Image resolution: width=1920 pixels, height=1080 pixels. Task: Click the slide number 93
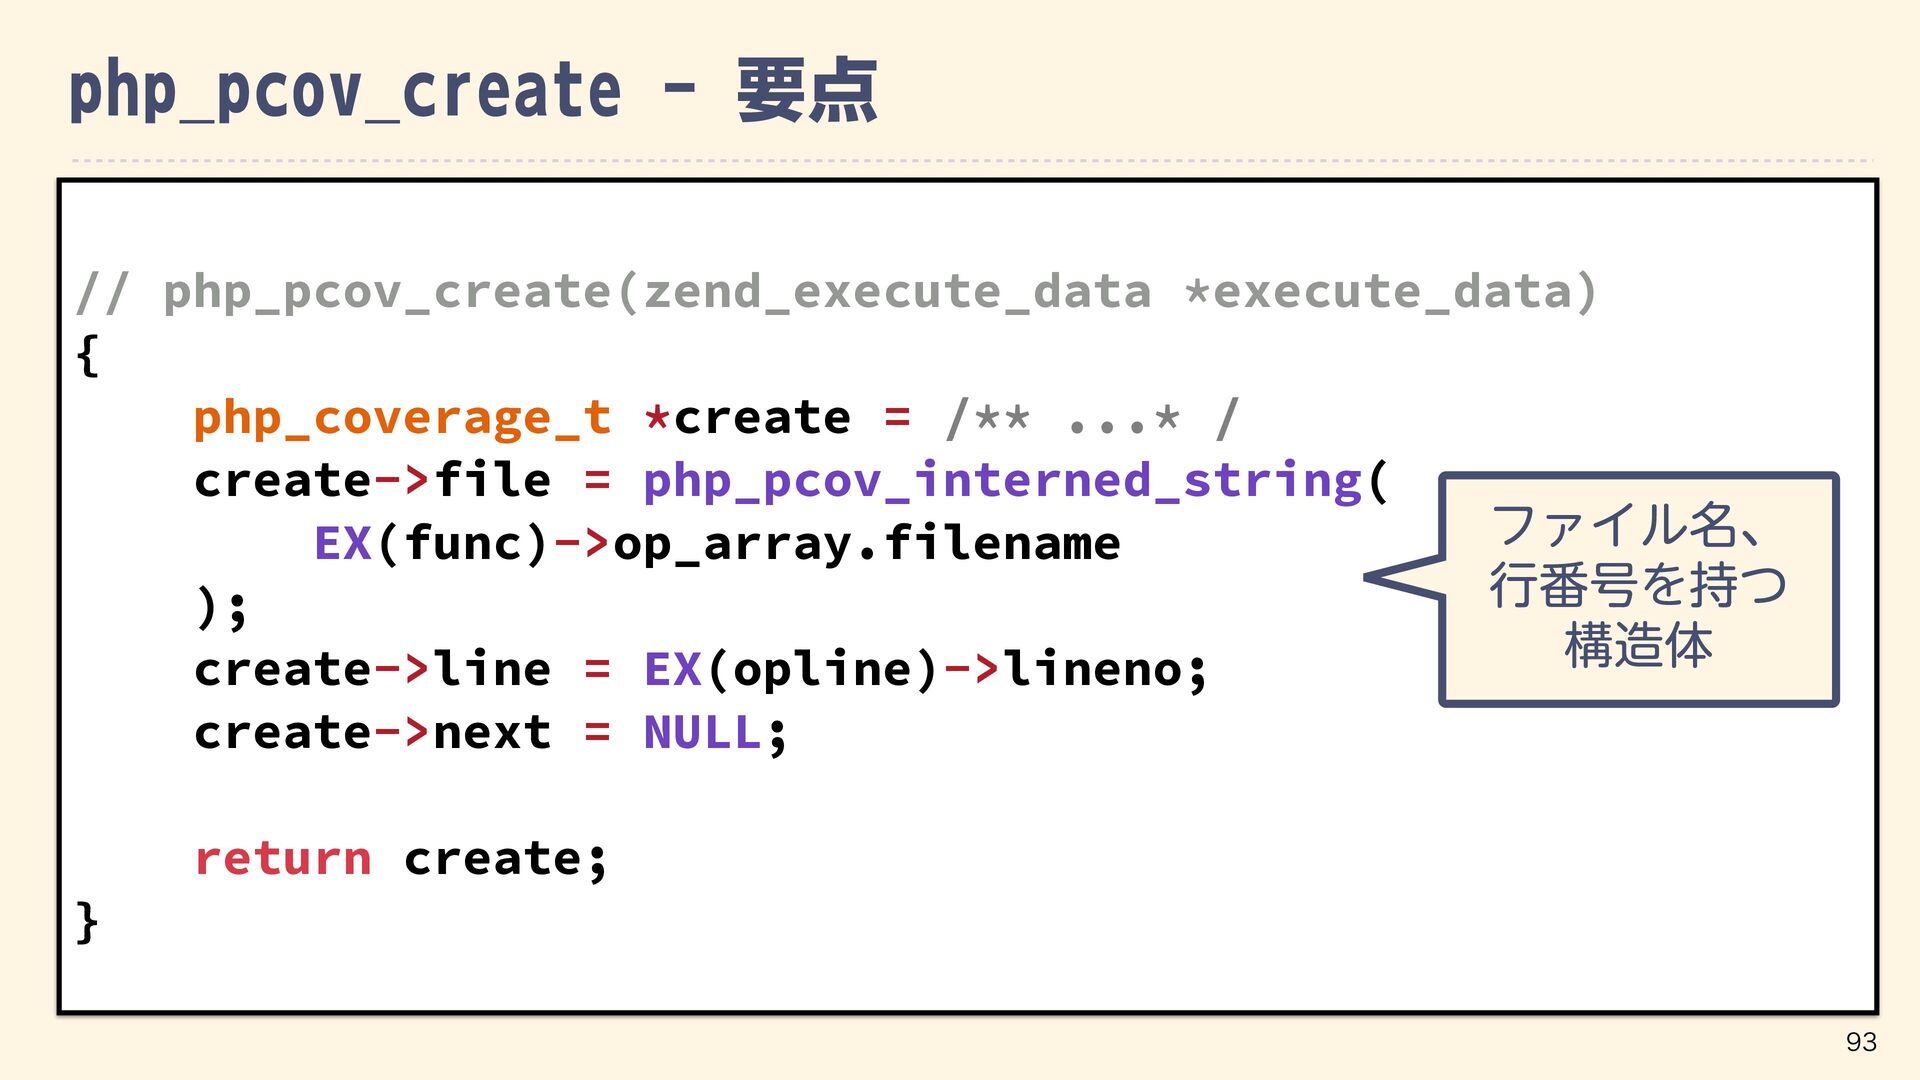tap(1860, 1042)
